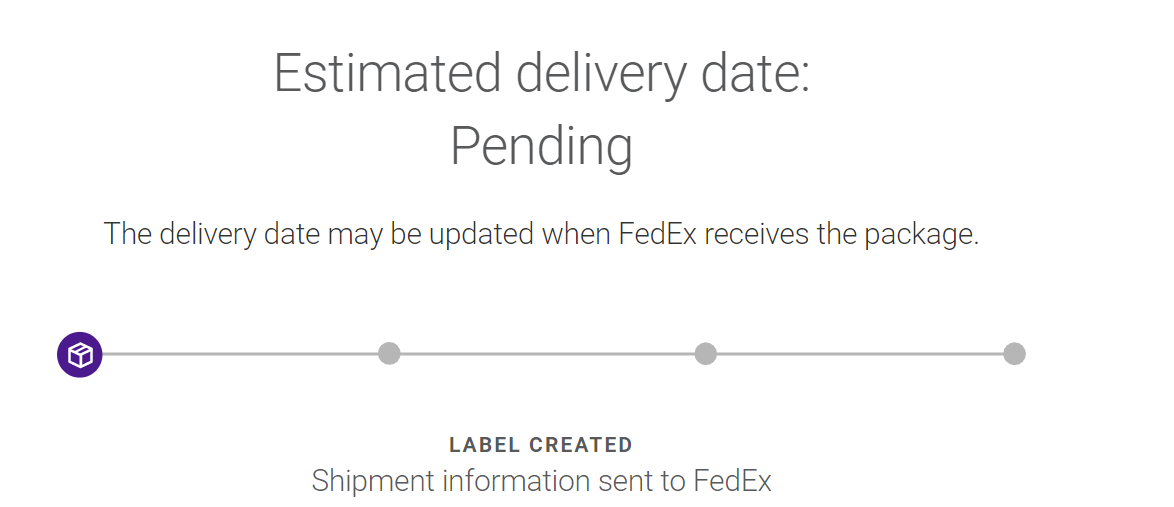Click the LABEL CREATED status label

(541, 445)
